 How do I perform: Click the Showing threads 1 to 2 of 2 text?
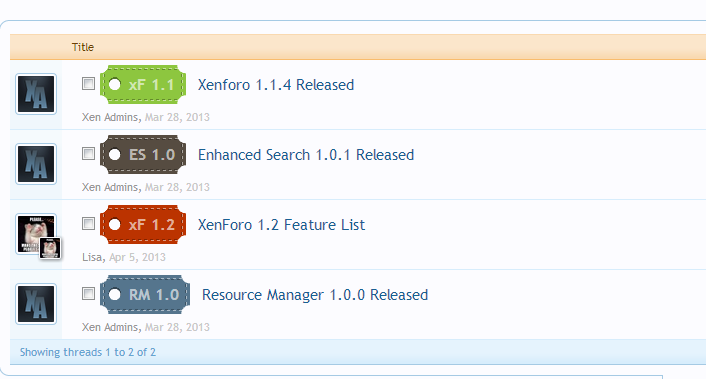click(x=88, y=352)
